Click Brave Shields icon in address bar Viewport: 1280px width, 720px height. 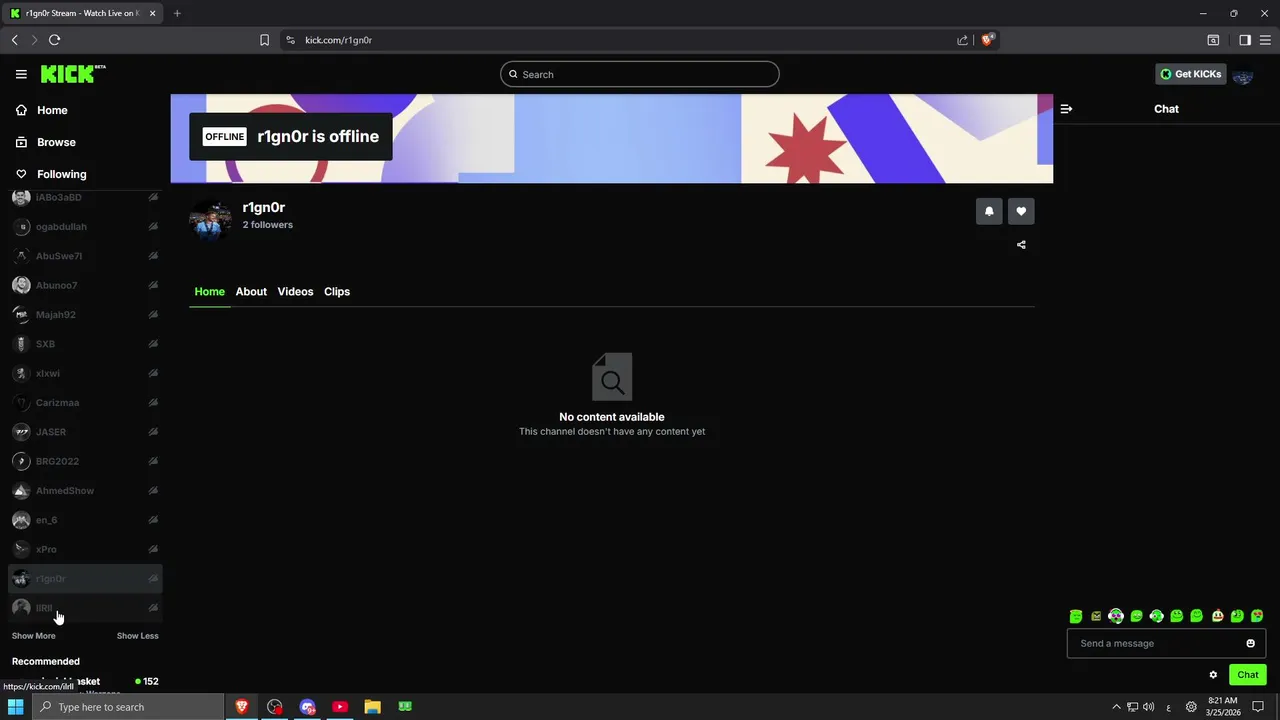click(x=987, y=40)
